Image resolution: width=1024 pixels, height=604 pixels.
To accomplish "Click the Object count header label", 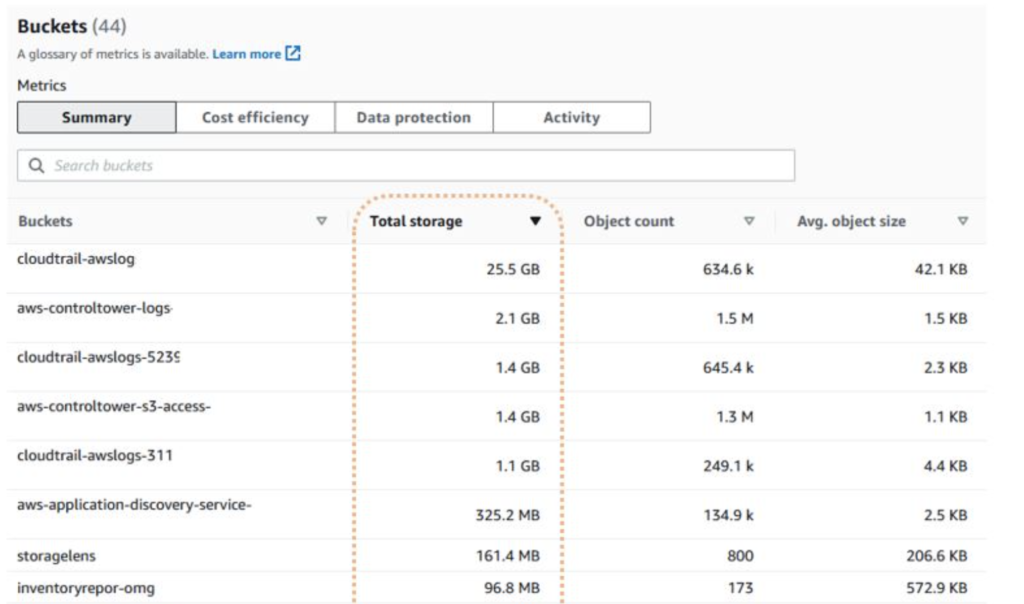I will tap(629, 221).
